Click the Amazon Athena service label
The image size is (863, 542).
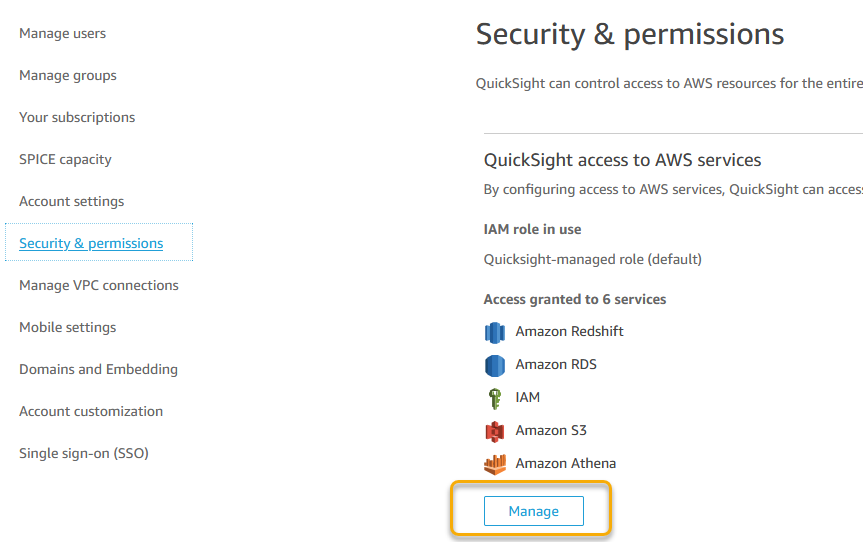(x=565, y=464)
